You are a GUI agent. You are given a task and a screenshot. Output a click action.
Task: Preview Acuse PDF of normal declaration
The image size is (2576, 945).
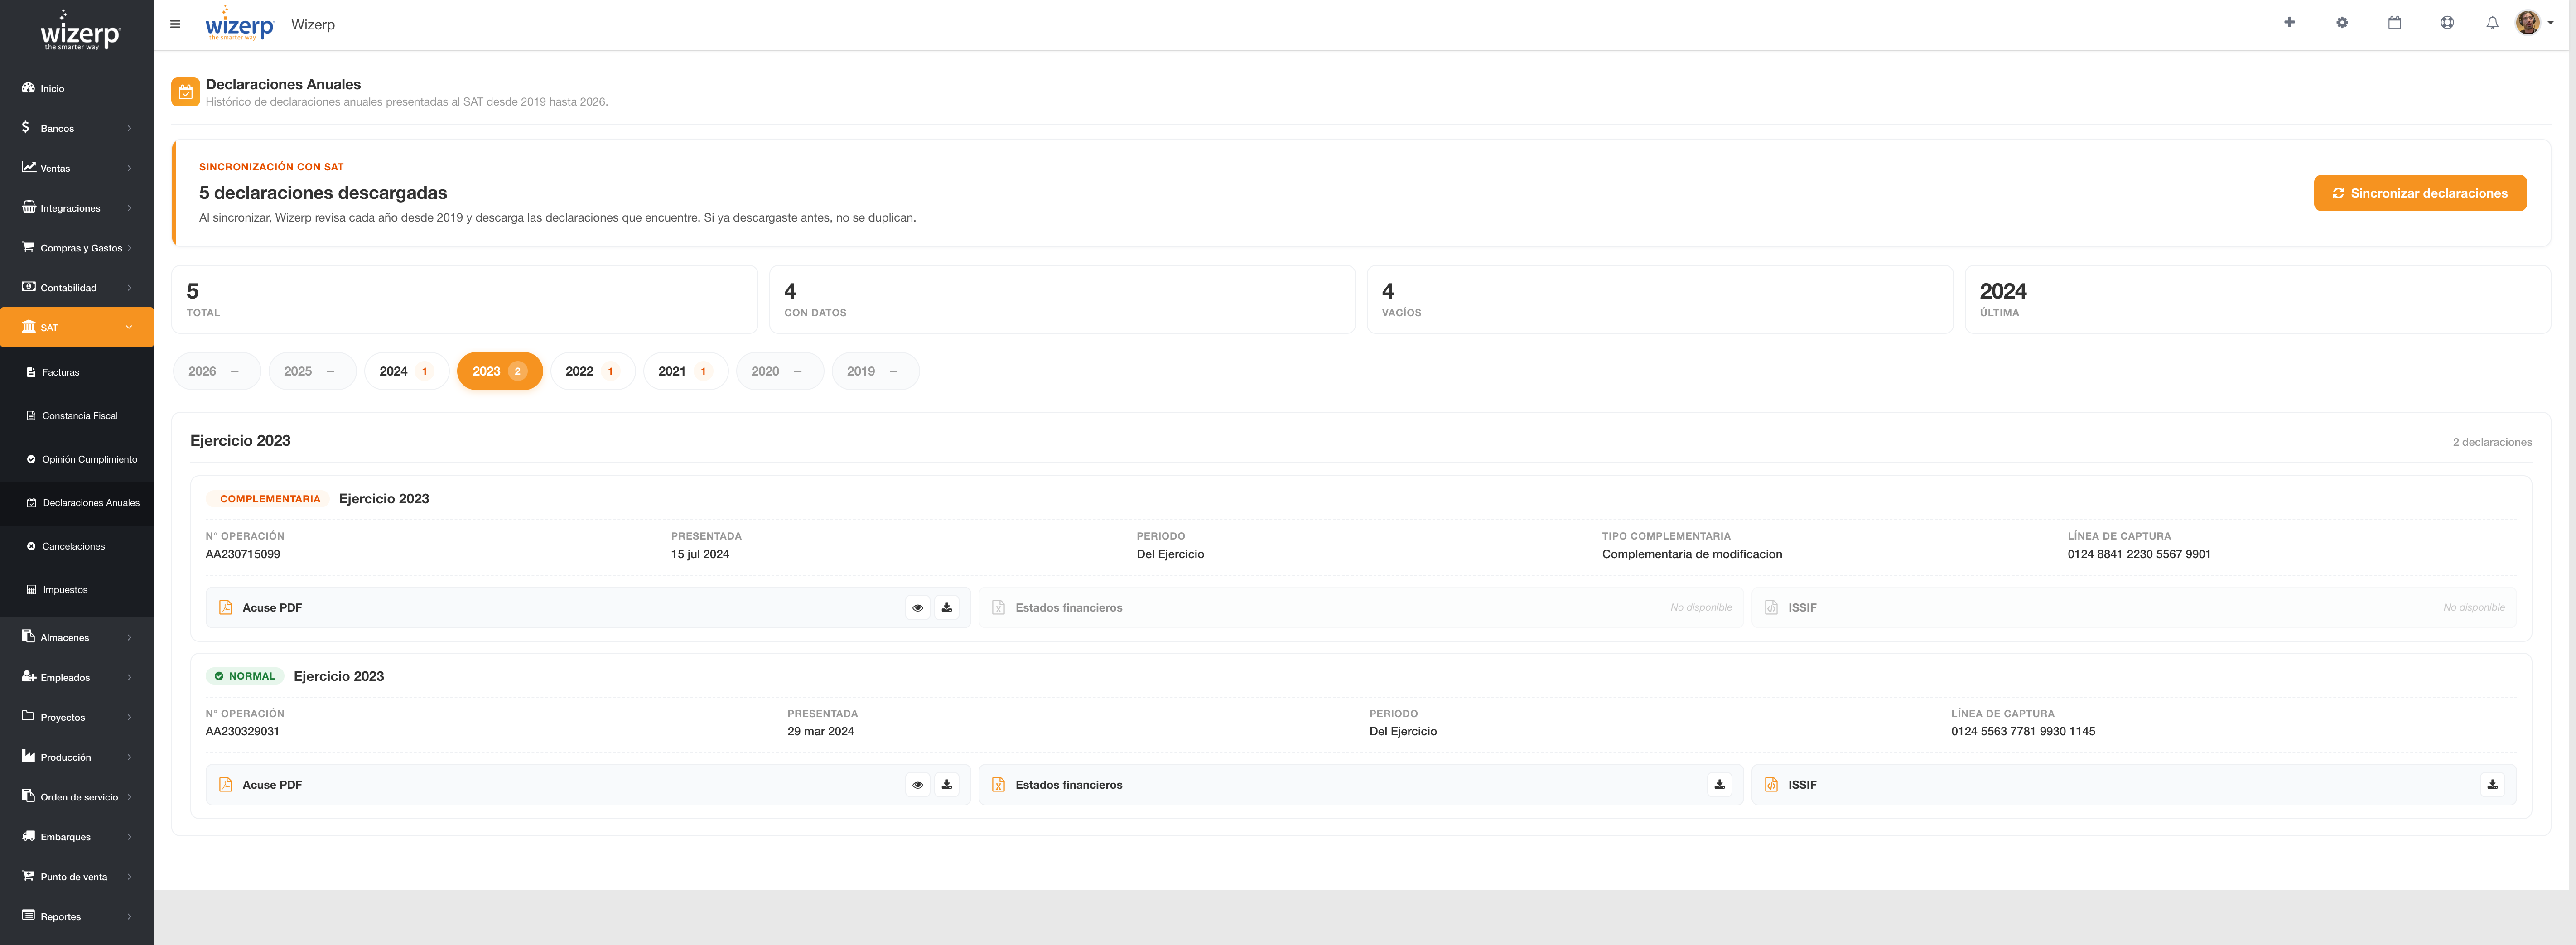[917, 785]
